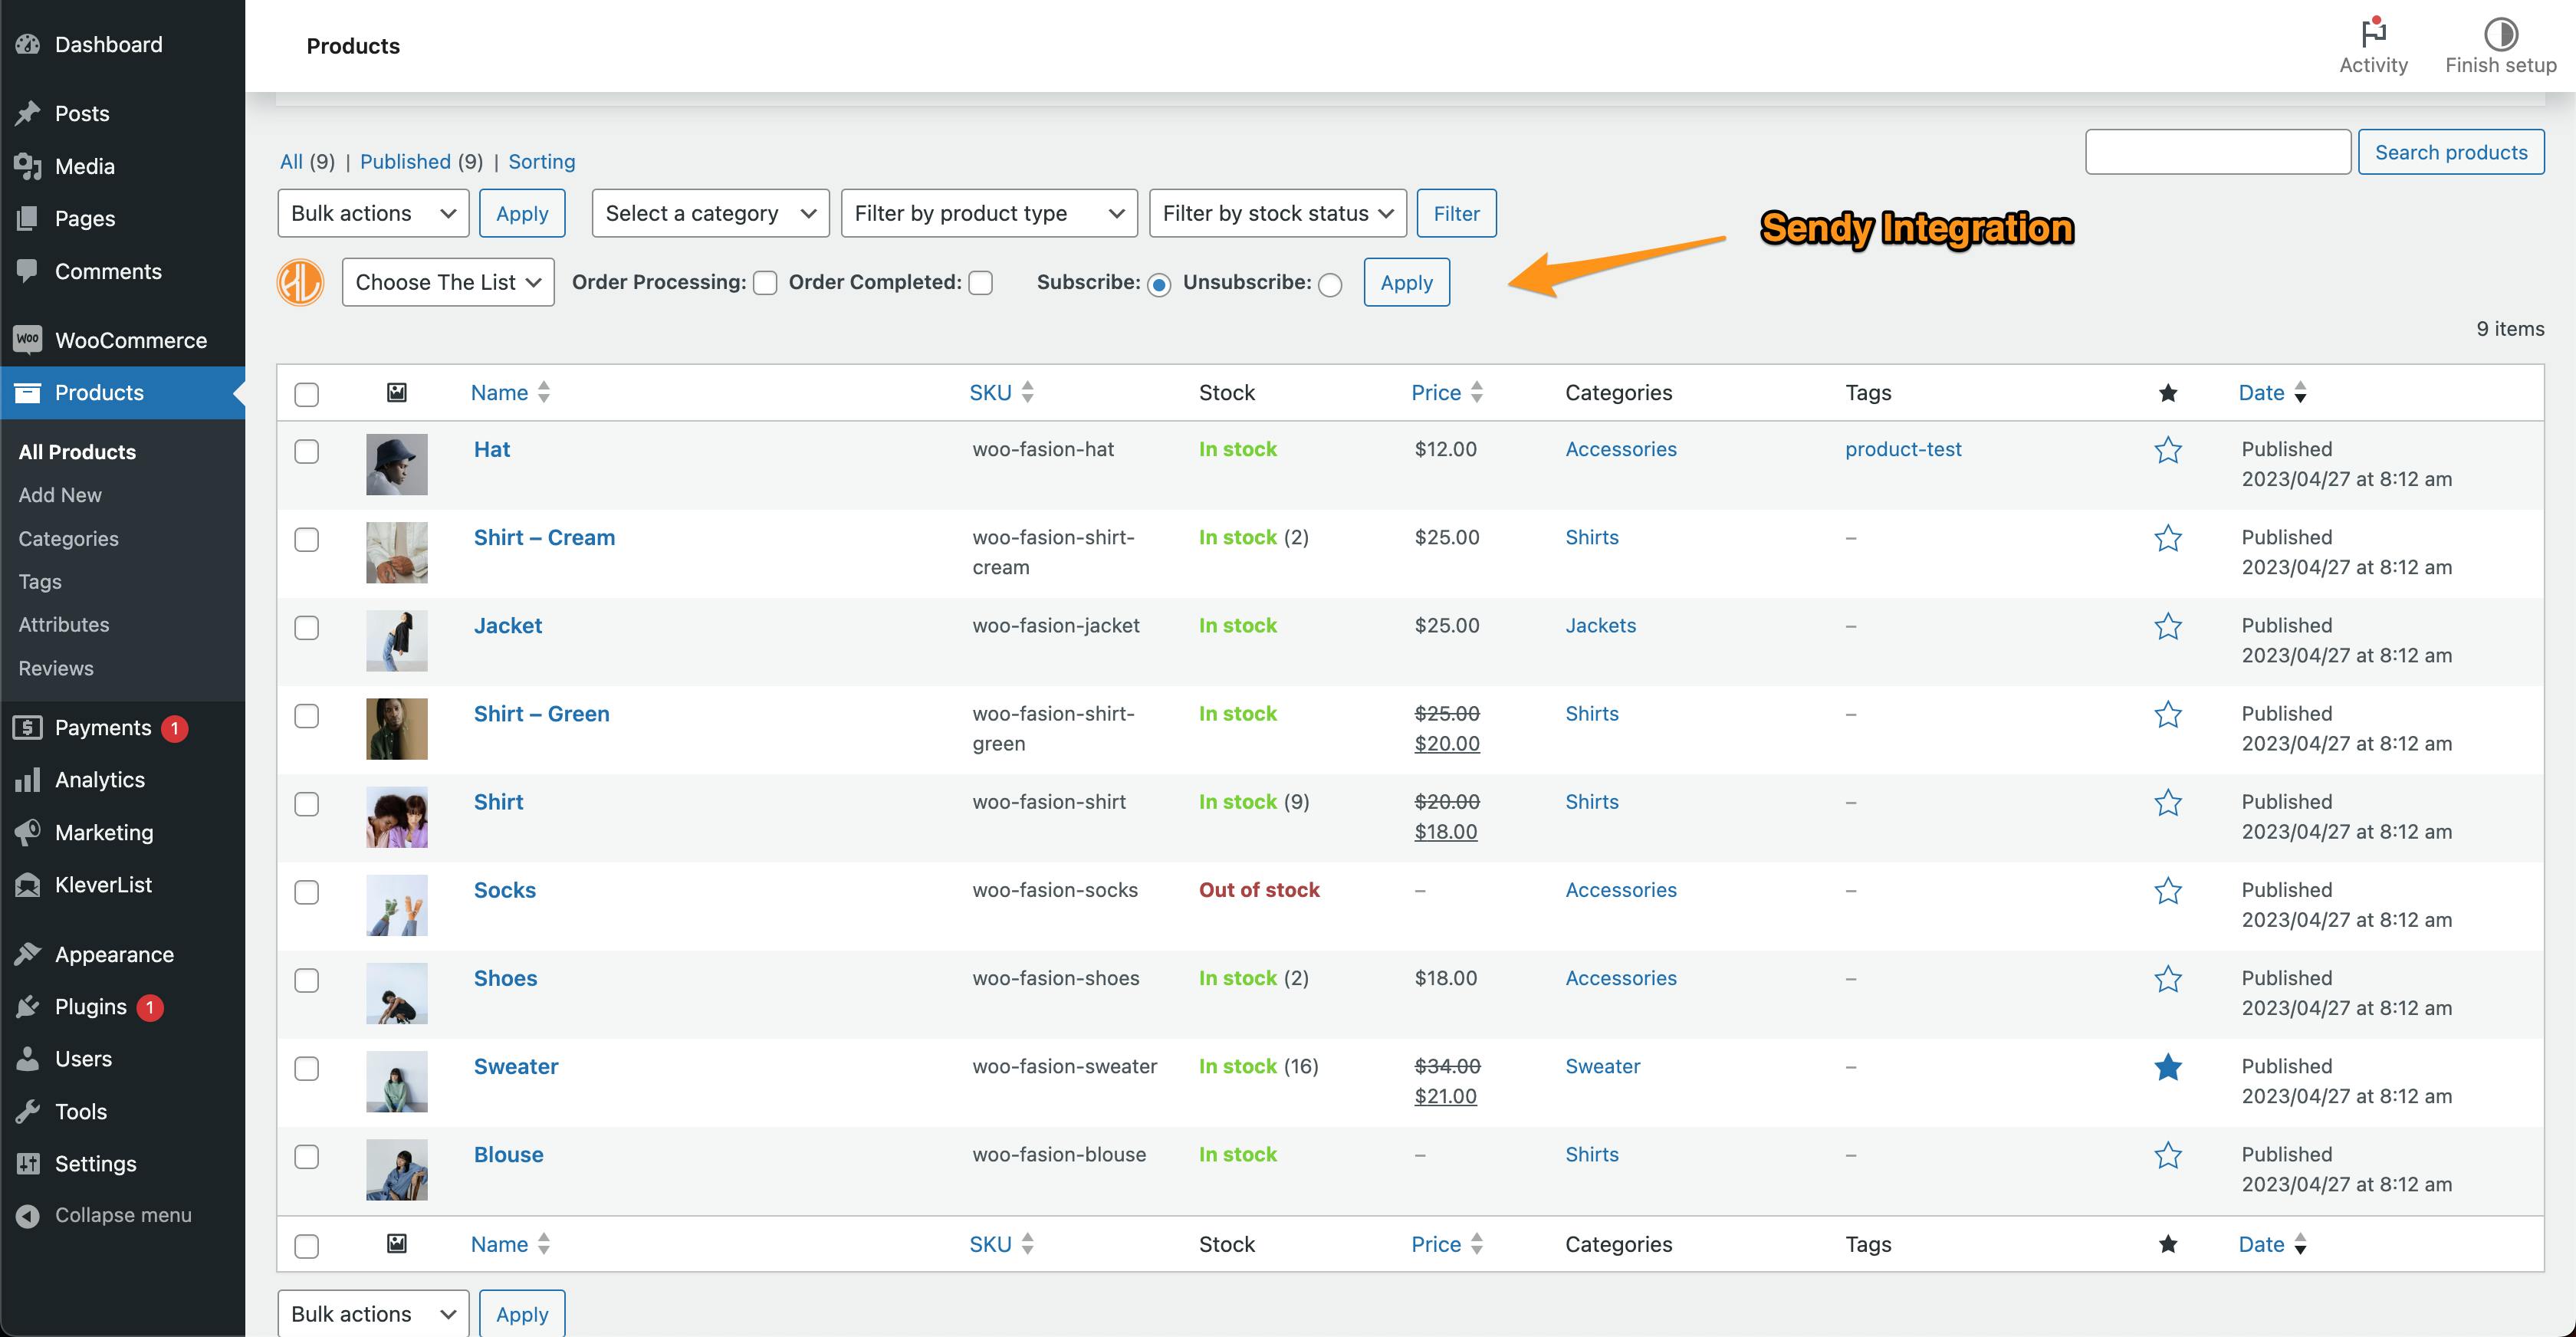Sort by Name using header arrows
This screenshot has height=1337, width=2576.
[543, 392]
